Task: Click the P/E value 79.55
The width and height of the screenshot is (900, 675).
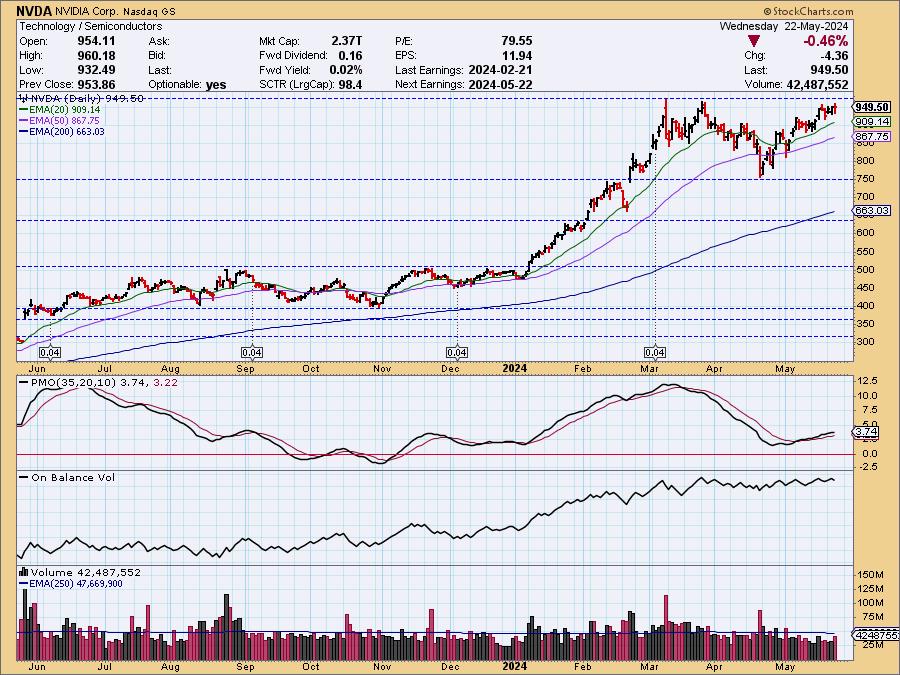Action: pyautogui.click(x=517, y=41)
